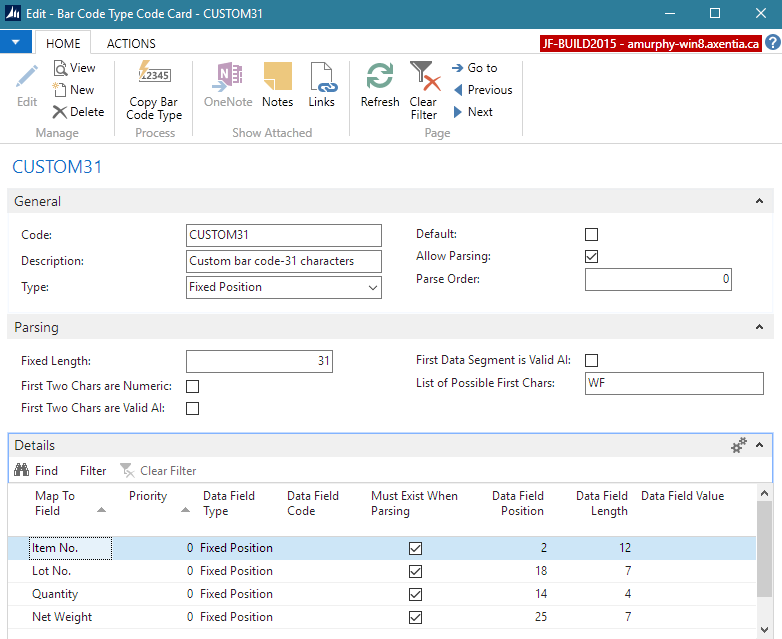This screenshot has height=639, width=782.
Task: Enable the Default checkbox
Action: point(591,234)
